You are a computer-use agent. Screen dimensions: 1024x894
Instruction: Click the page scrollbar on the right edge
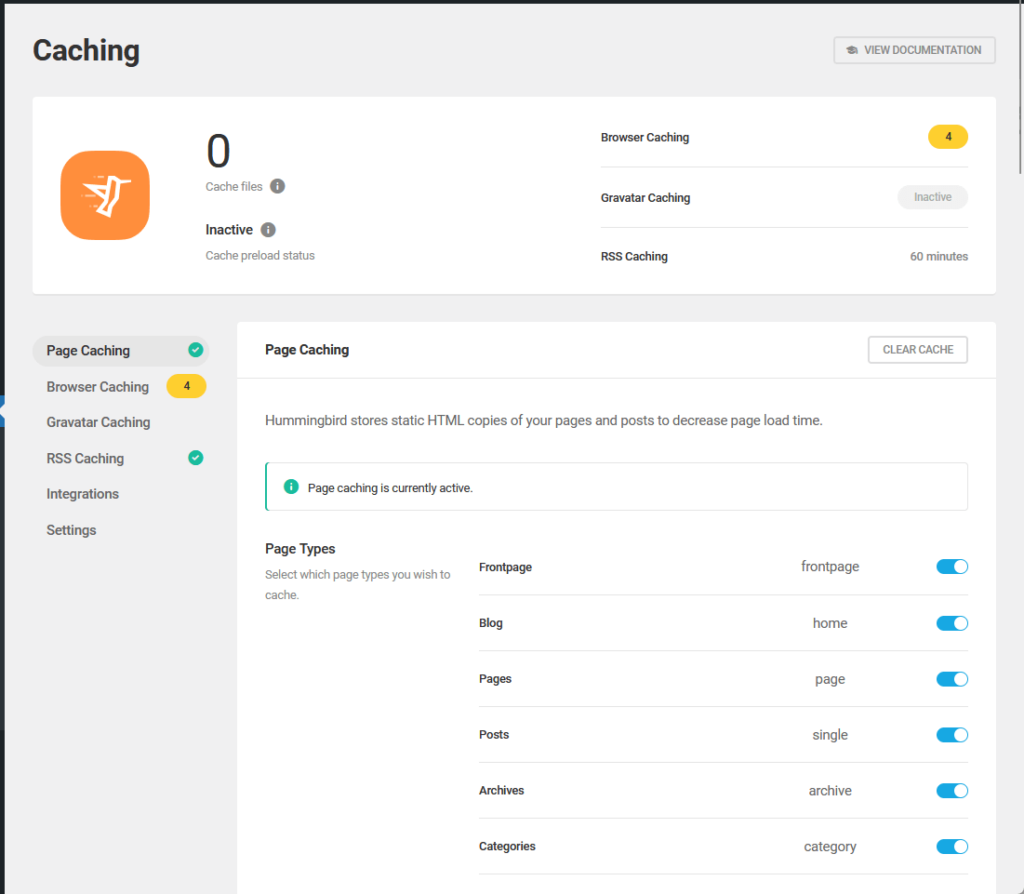(1020, 89)
